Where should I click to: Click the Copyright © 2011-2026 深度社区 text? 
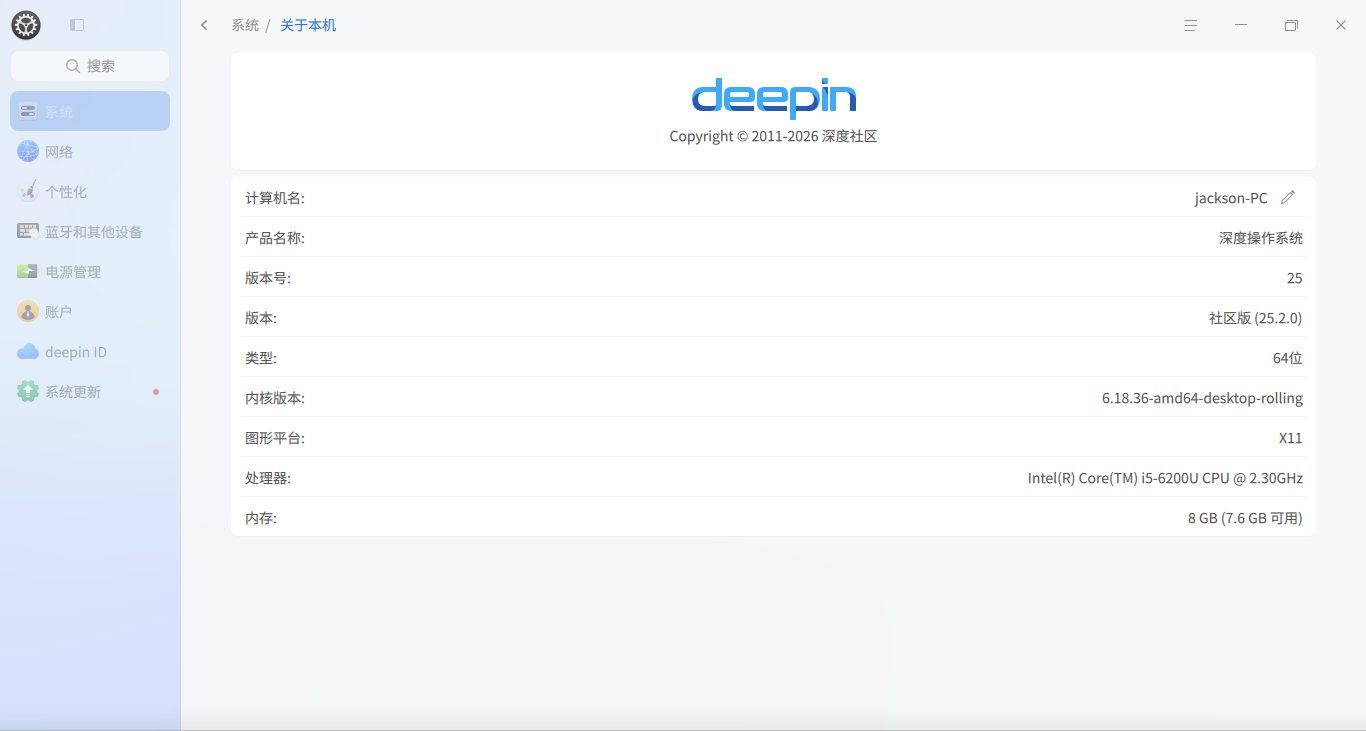tap(773, 136)
